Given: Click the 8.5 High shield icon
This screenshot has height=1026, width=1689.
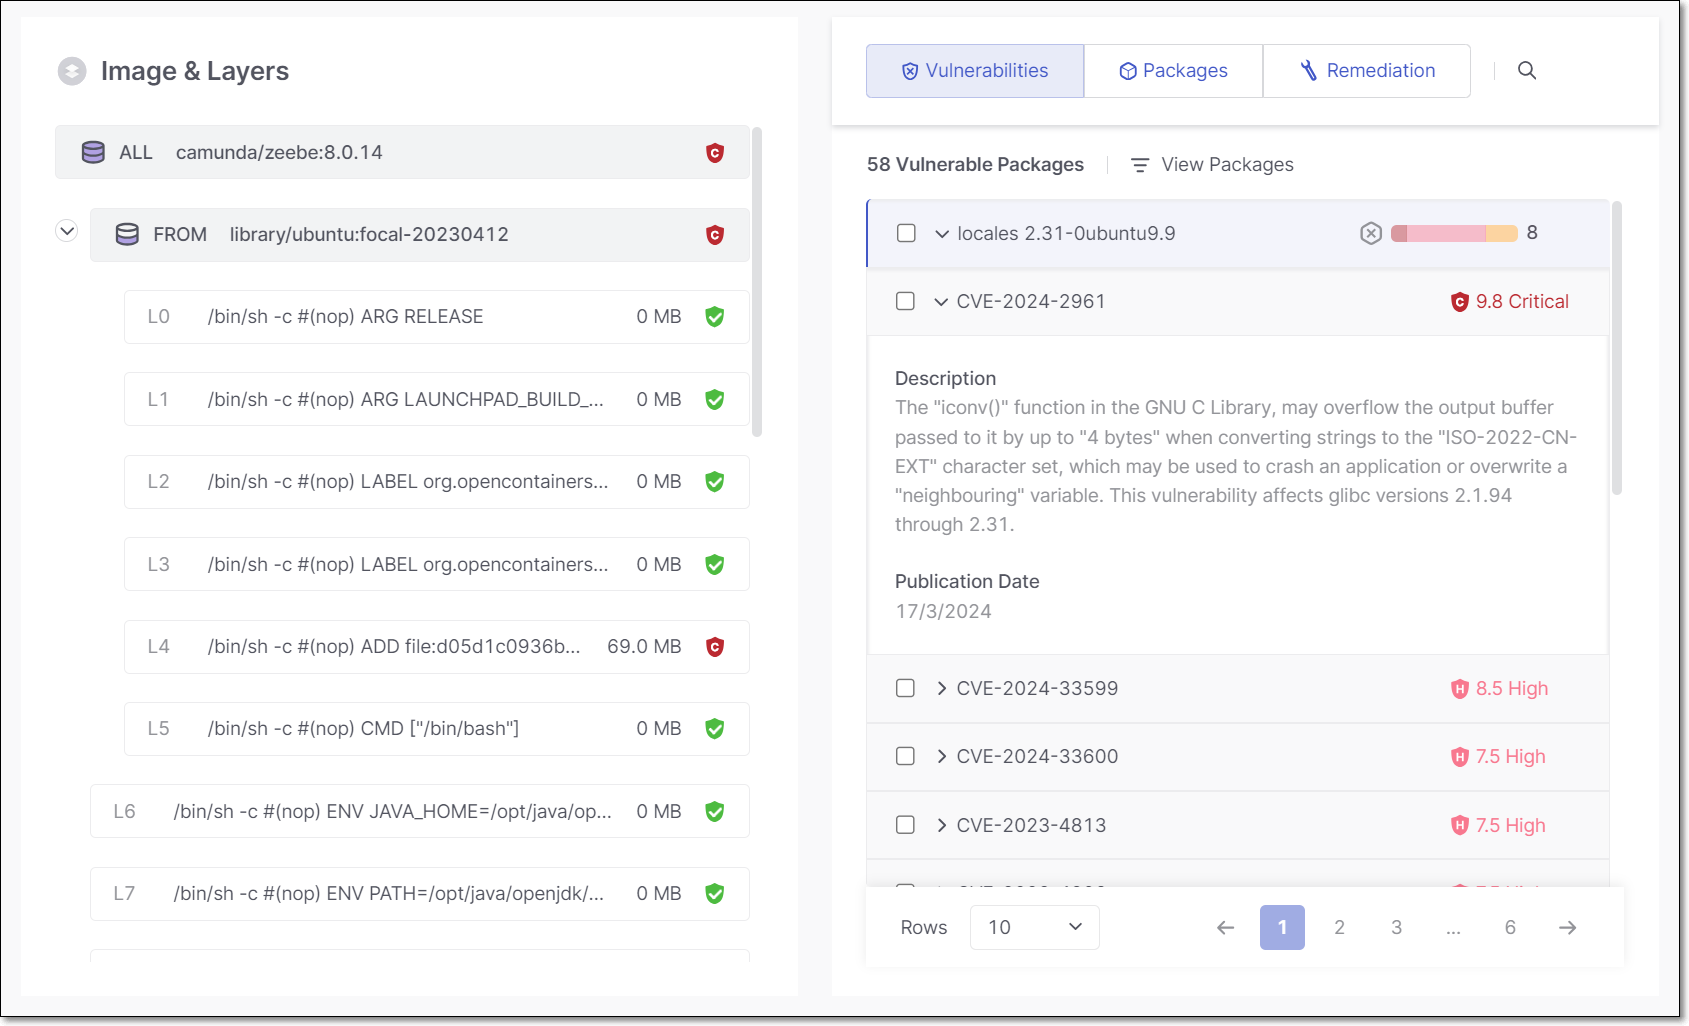Looking at the screenshot, I should click(1460, 689).
